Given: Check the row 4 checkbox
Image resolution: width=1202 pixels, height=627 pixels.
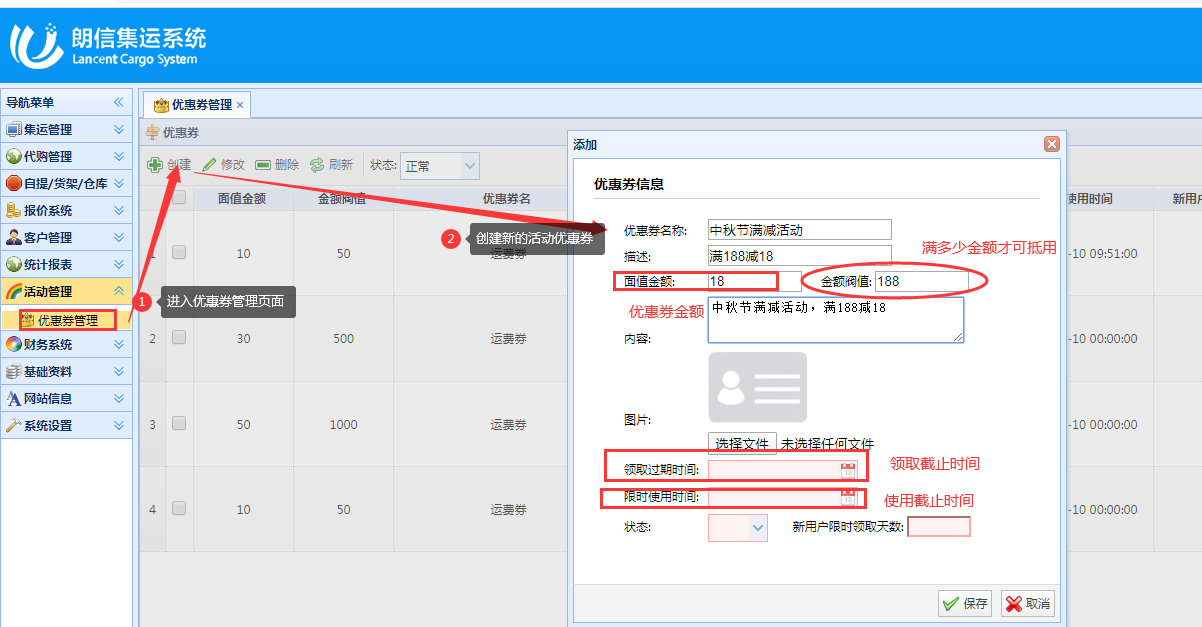Looking at the screenshot, I should (x=179, y=509).
